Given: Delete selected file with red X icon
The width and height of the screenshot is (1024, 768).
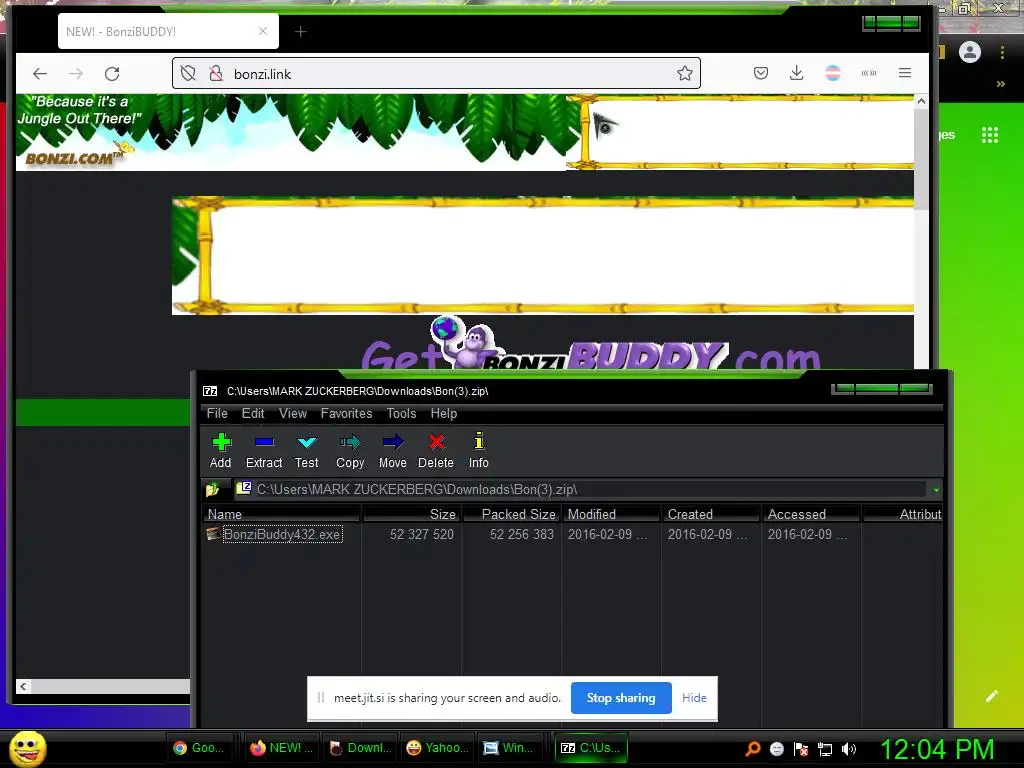Looking at the screenshot, I should click(x=436, y=451).
